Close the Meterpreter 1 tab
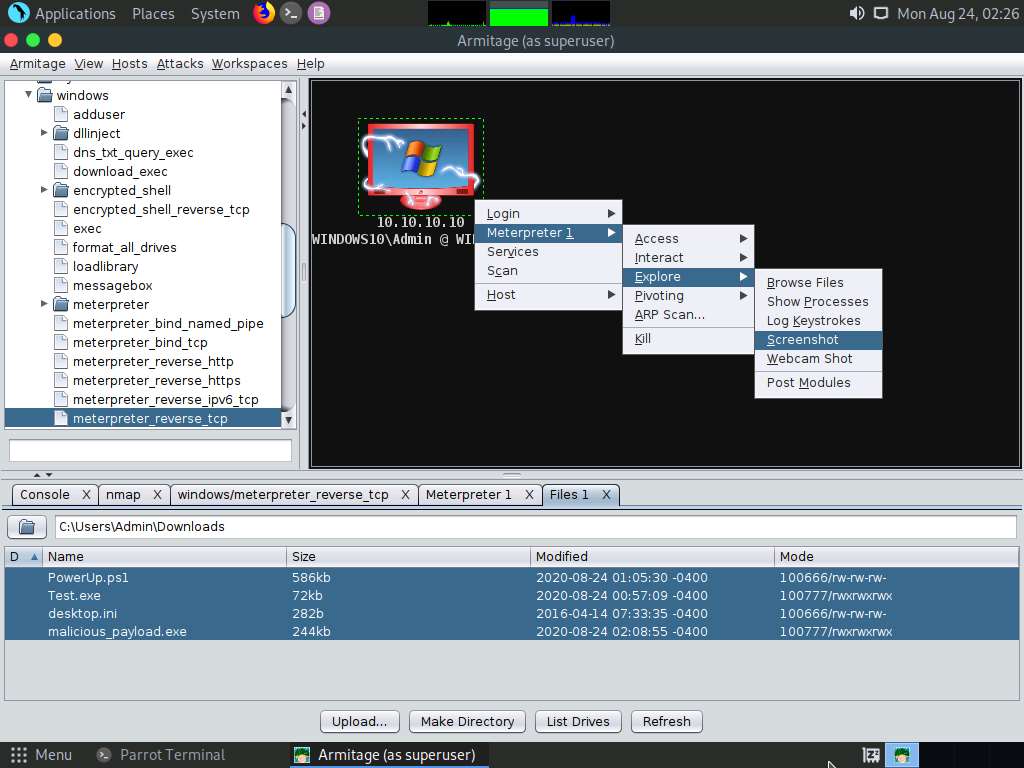Image resolution: width=1024 pixels, height=768 pixels. [529, 495]
